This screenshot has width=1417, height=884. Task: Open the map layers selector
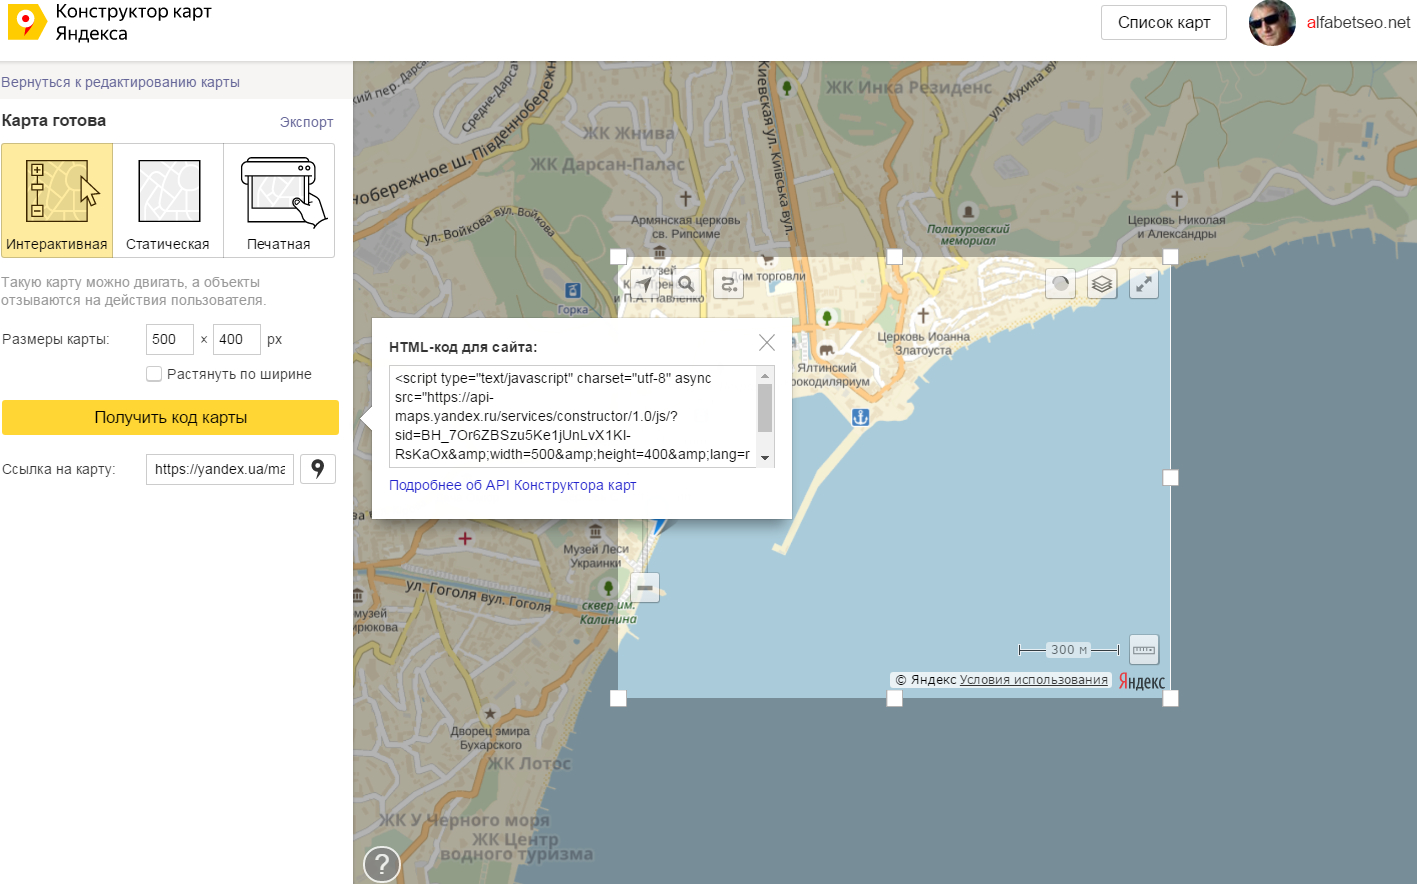coord(1102,284)
